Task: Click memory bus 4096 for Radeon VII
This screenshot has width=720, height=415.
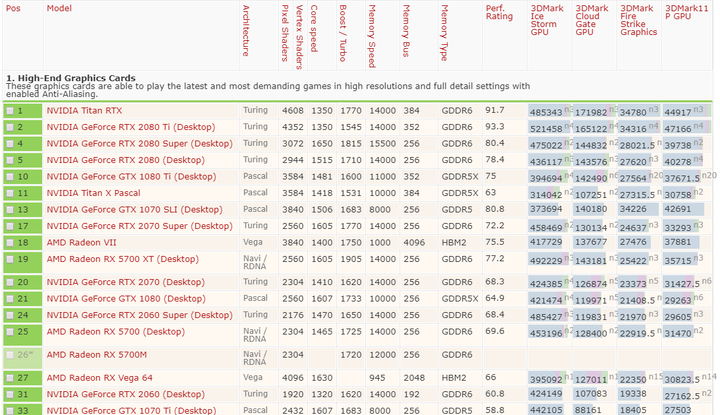Action: pyautogui.click(x=414, y=243)
